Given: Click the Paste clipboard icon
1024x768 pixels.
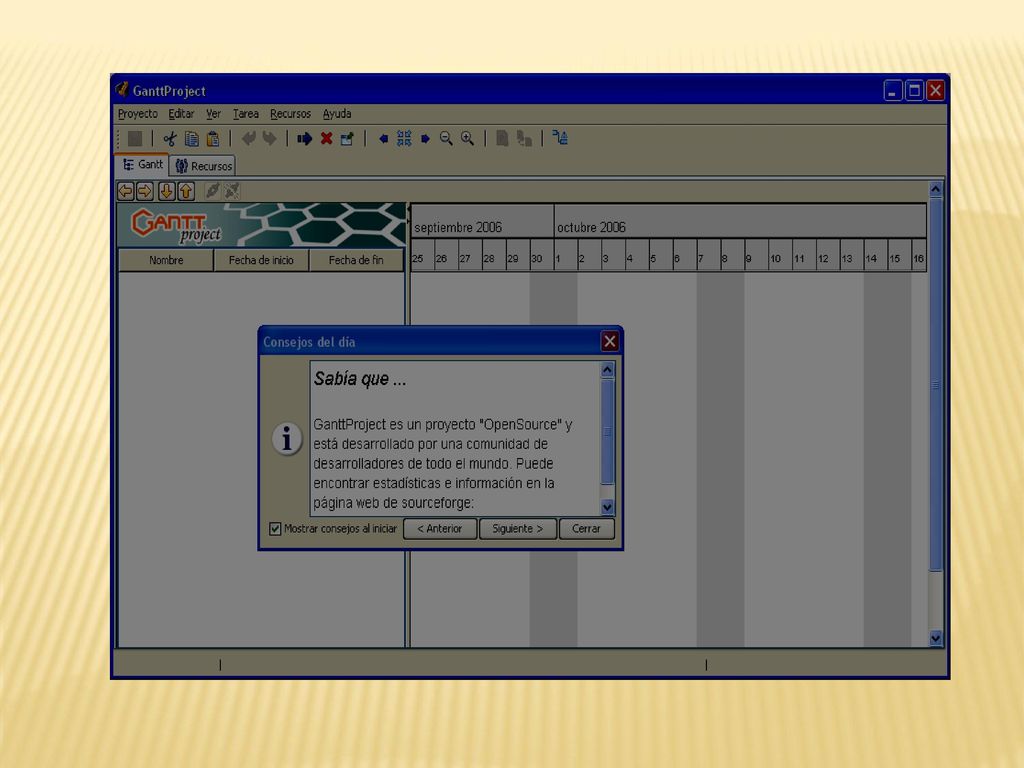Looking at the screenshot, I should (213, 138).
